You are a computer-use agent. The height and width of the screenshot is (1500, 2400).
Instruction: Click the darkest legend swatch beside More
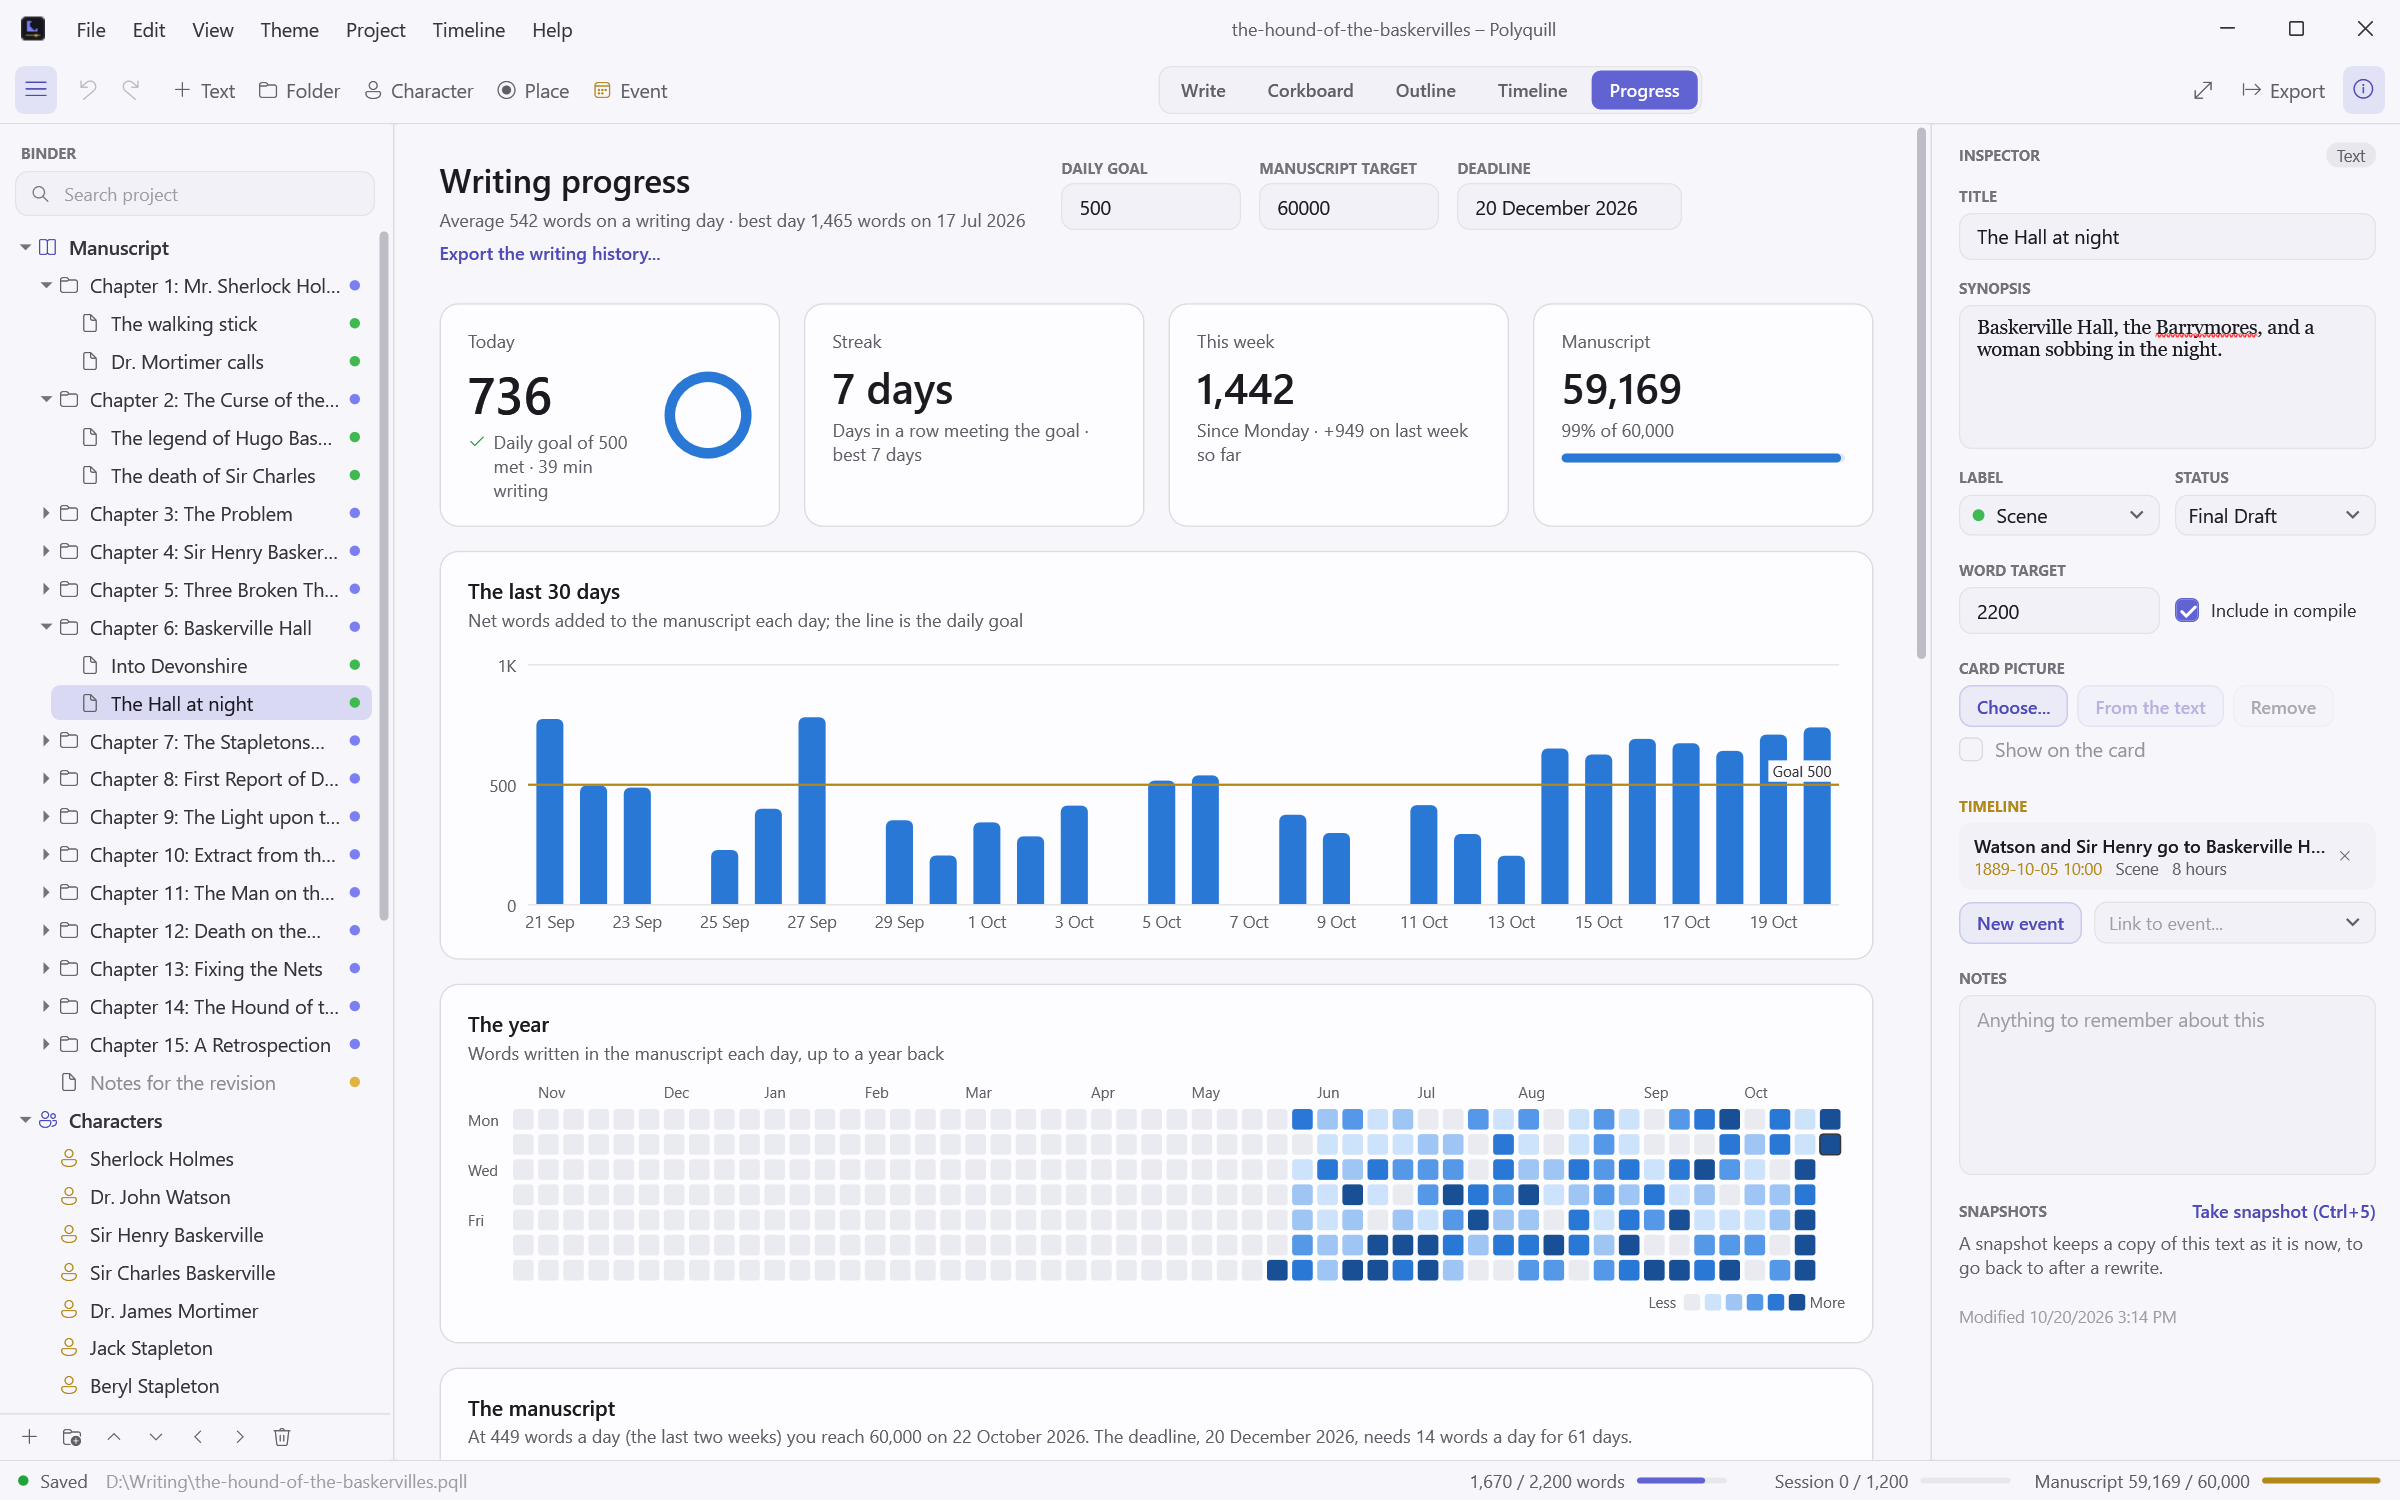[1797, 1302]
